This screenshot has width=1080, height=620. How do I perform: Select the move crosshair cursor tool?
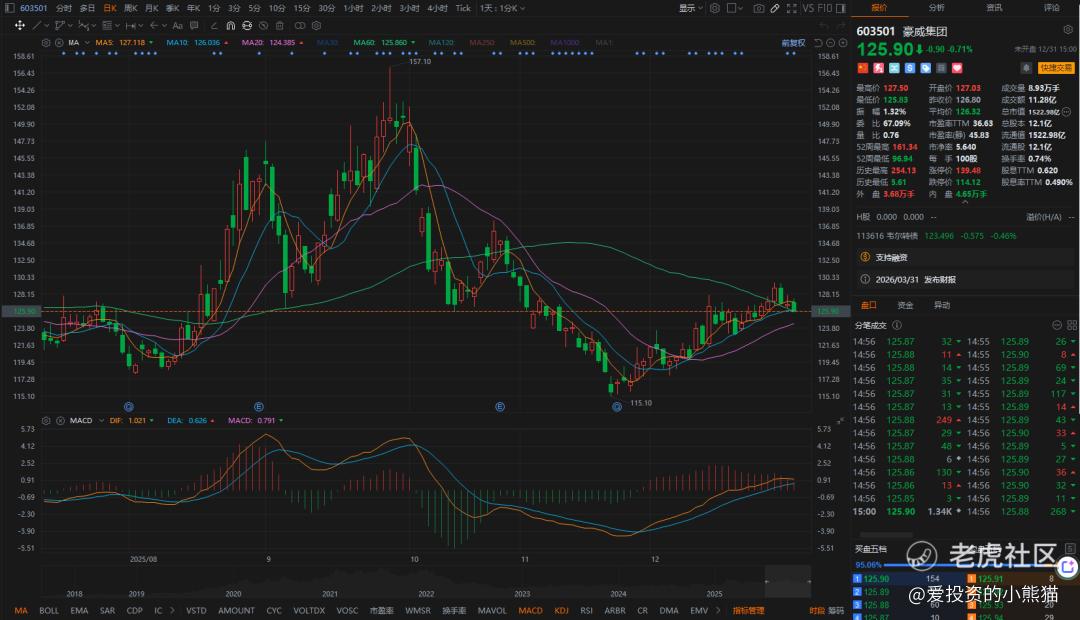20,25
